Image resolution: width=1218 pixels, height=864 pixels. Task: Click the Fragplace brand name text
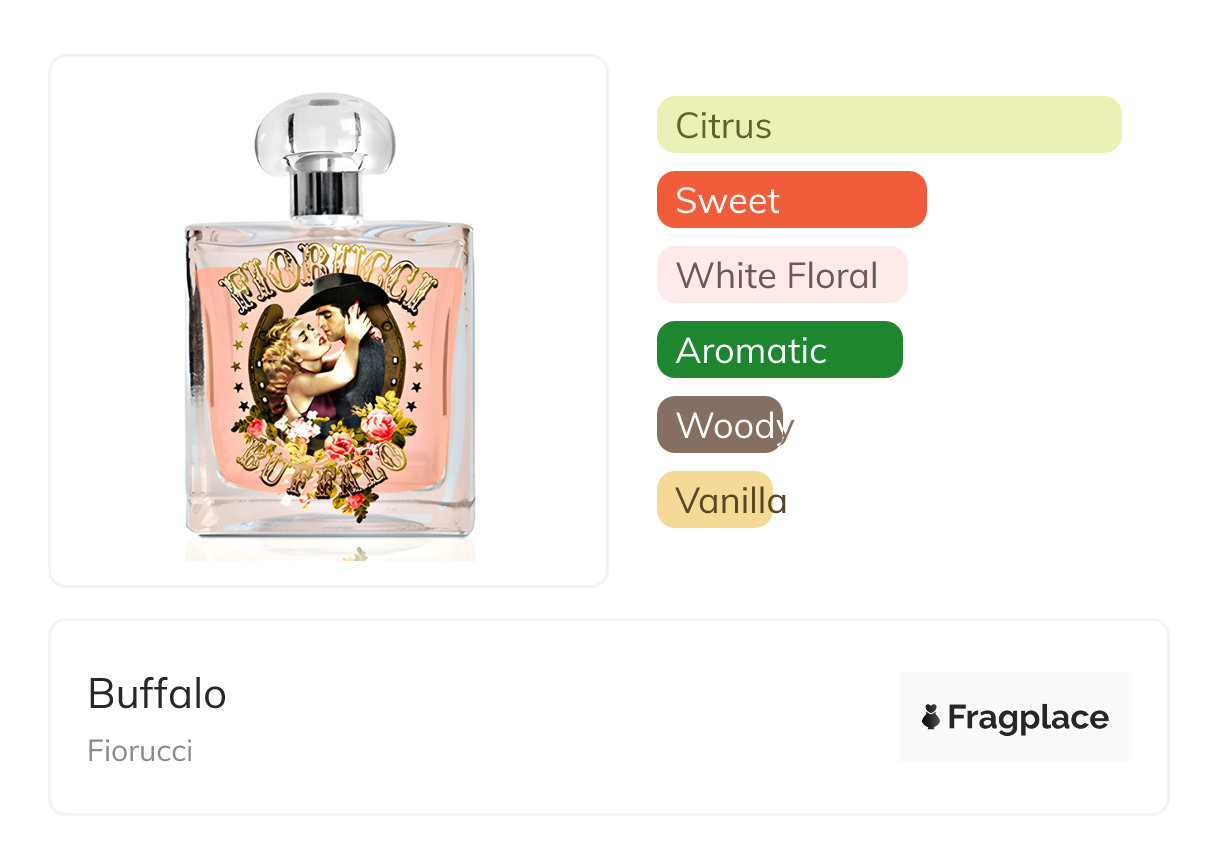click(1028, 717)
